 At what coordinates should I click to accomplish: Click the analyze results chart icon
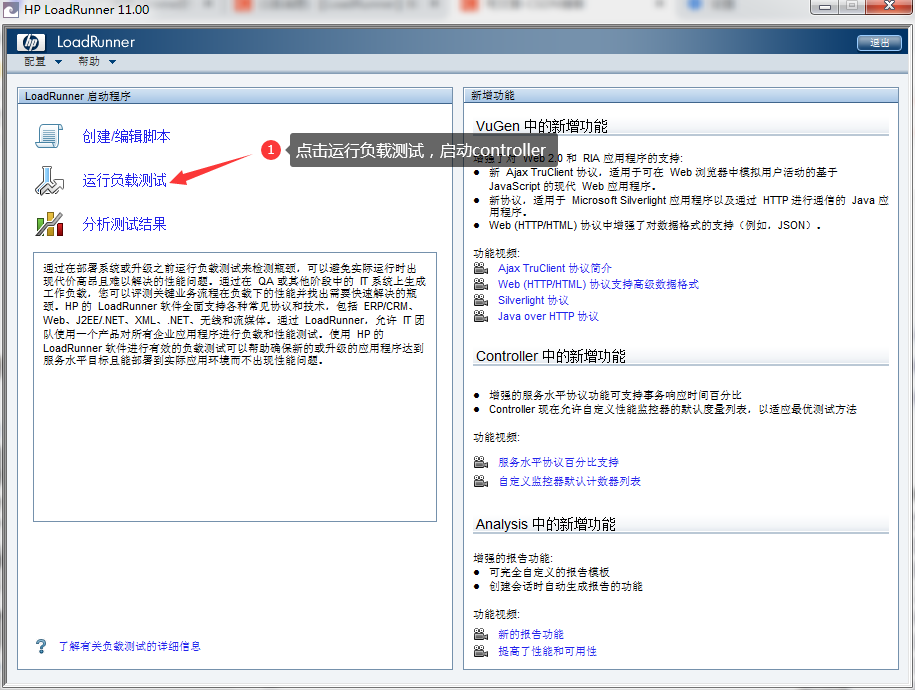click(50, 224)
